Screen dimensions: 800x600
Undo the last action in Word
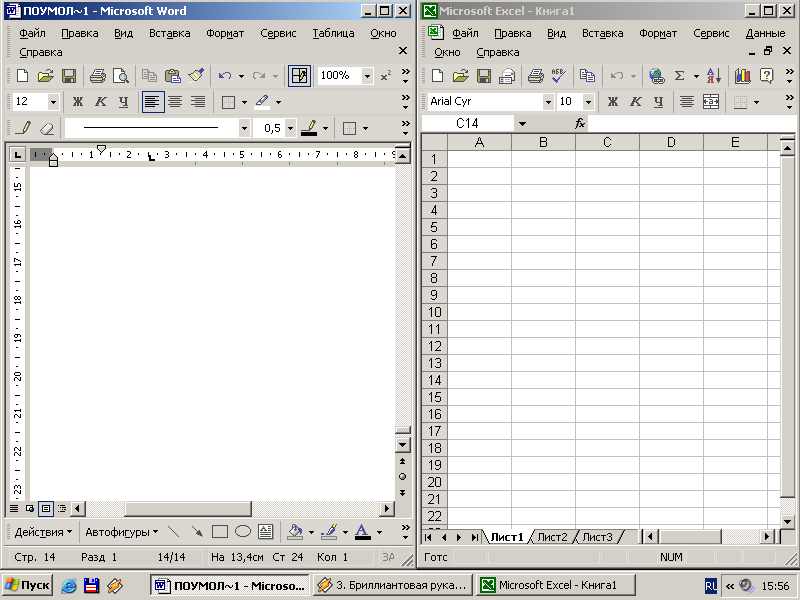click(x=225, y=76)
